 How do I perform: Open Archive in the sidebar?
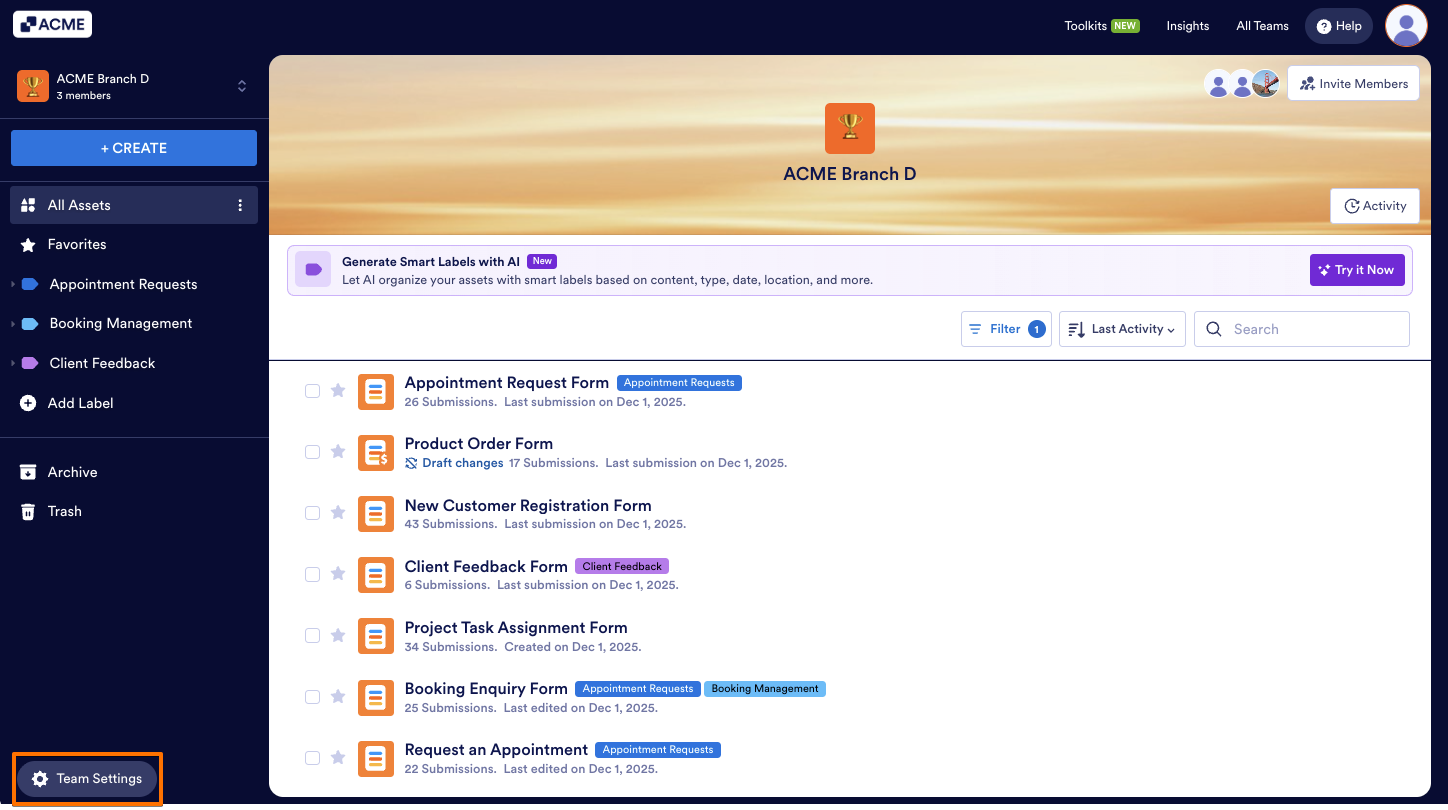pos(134,472)
